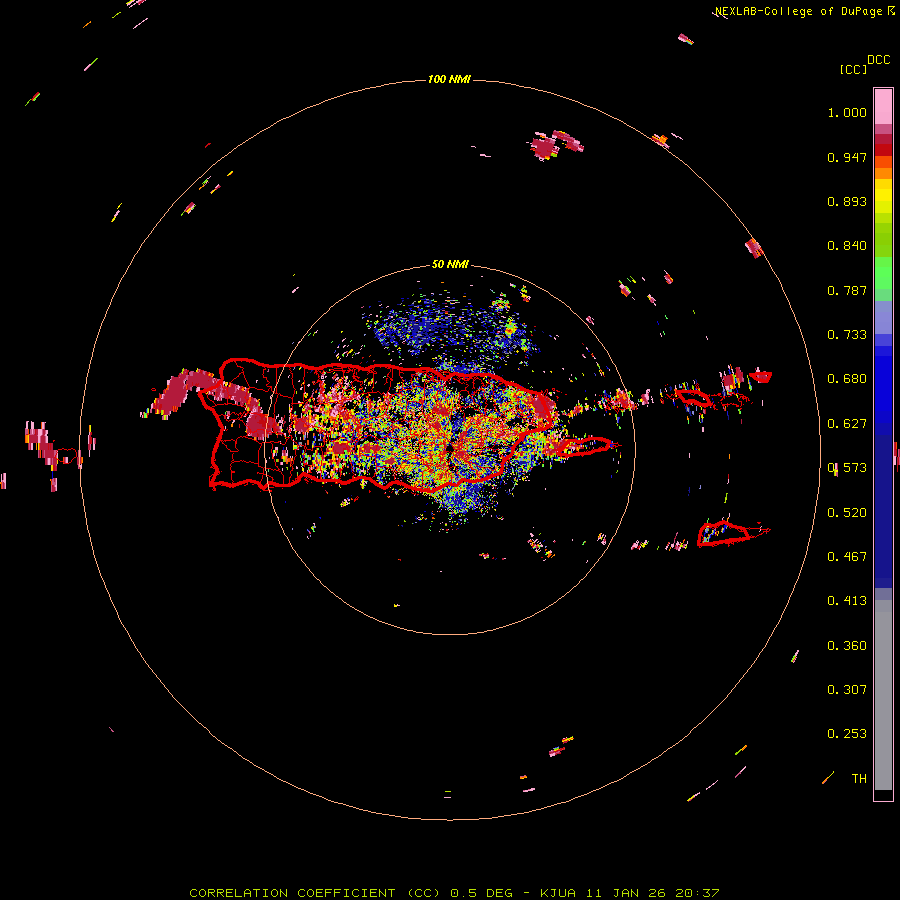The height and width of the screenshot is (900, 900).
Task: Click the 0.253 scale value
Action: [847, 734]
